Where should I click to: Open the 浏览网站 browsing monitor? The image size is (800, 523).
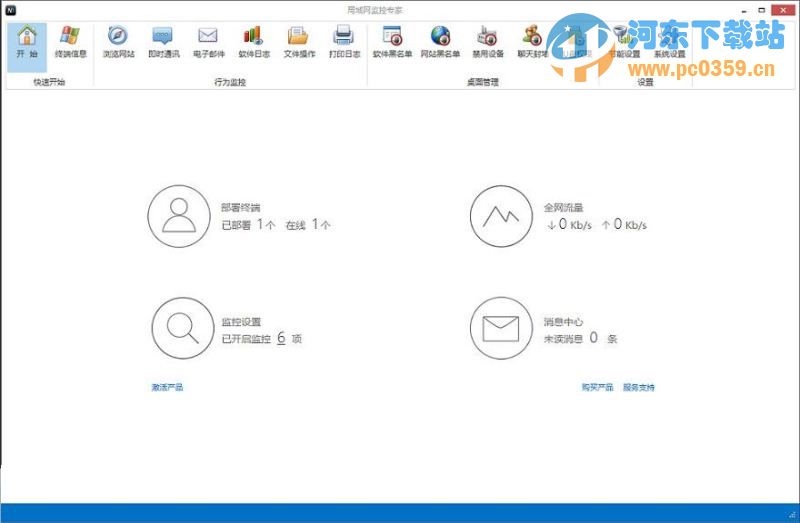[118, 42]
